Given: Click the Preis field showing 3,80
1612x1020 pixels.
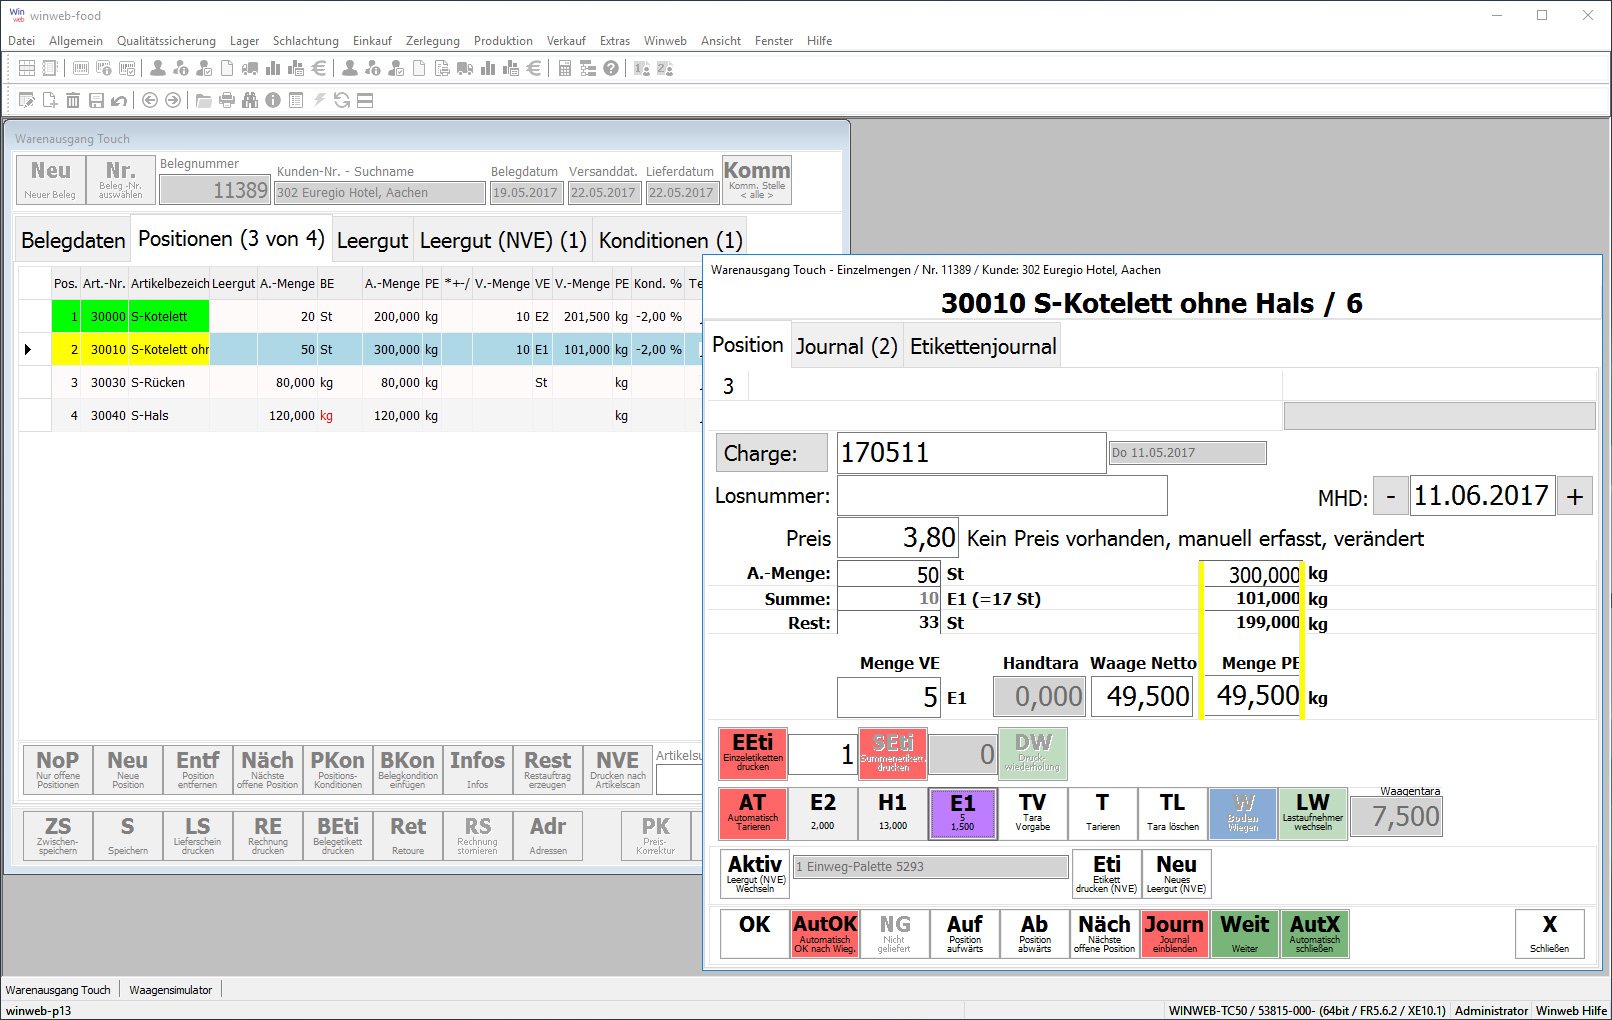Looking at the screenshot, I should tap(898, 538).
